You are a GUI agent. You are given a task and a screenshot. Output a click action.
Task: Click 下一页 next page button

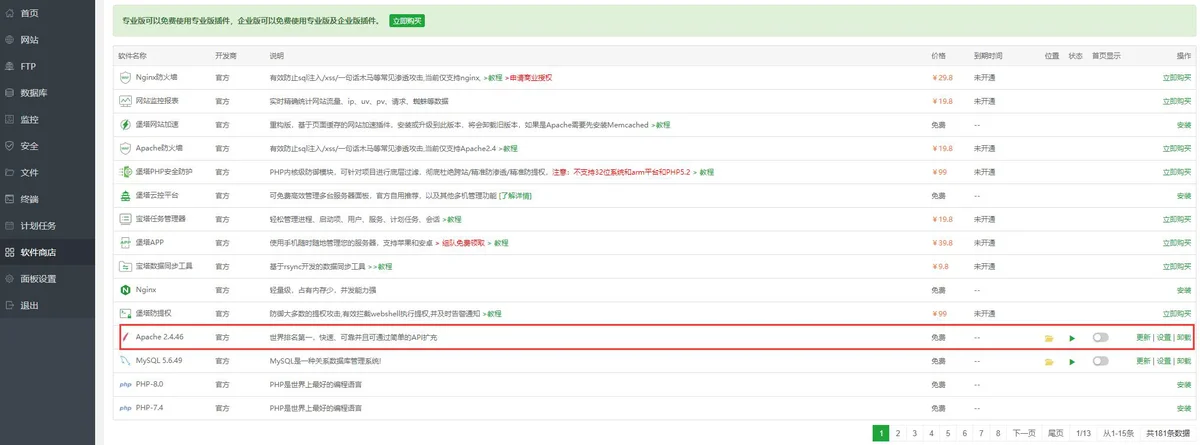[1024, 433]
